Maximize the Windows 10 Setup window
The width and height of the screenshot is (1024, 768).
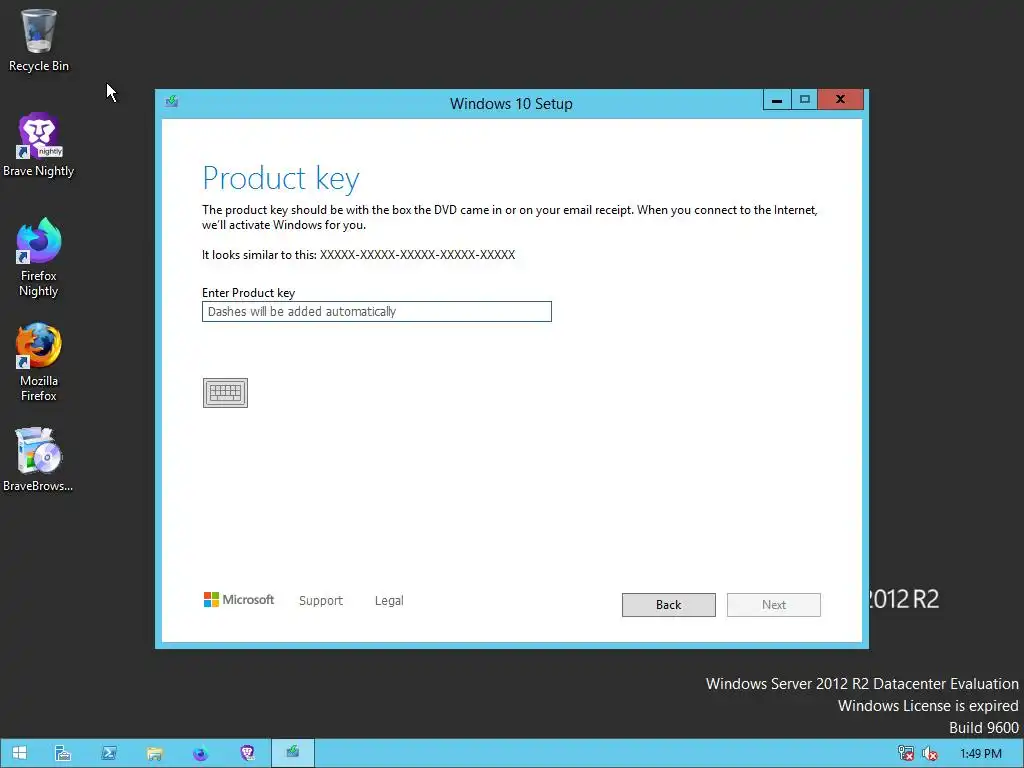point(805,100)
